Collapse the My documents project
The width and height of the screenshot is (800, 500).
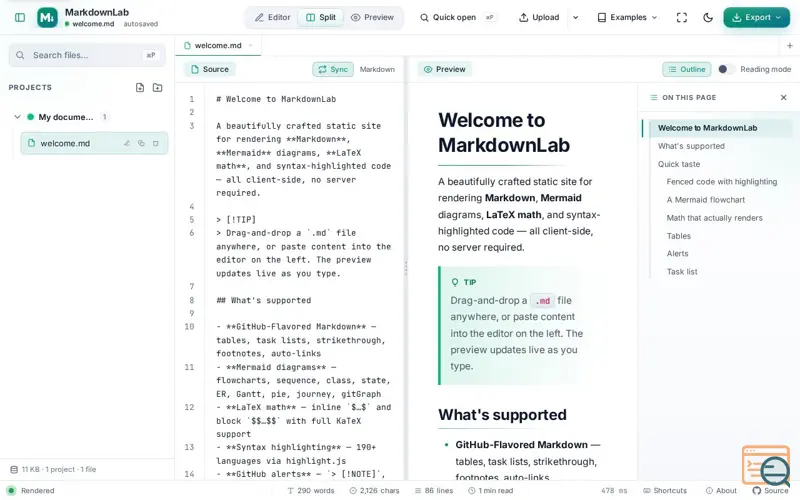click(17, 117)
